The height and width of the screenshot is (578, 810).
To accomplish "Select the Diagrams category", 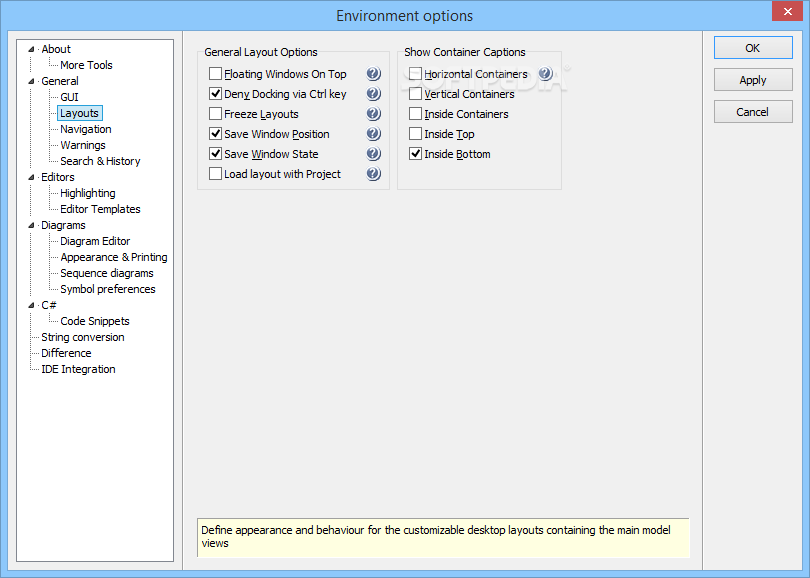I will coord(63,225).
